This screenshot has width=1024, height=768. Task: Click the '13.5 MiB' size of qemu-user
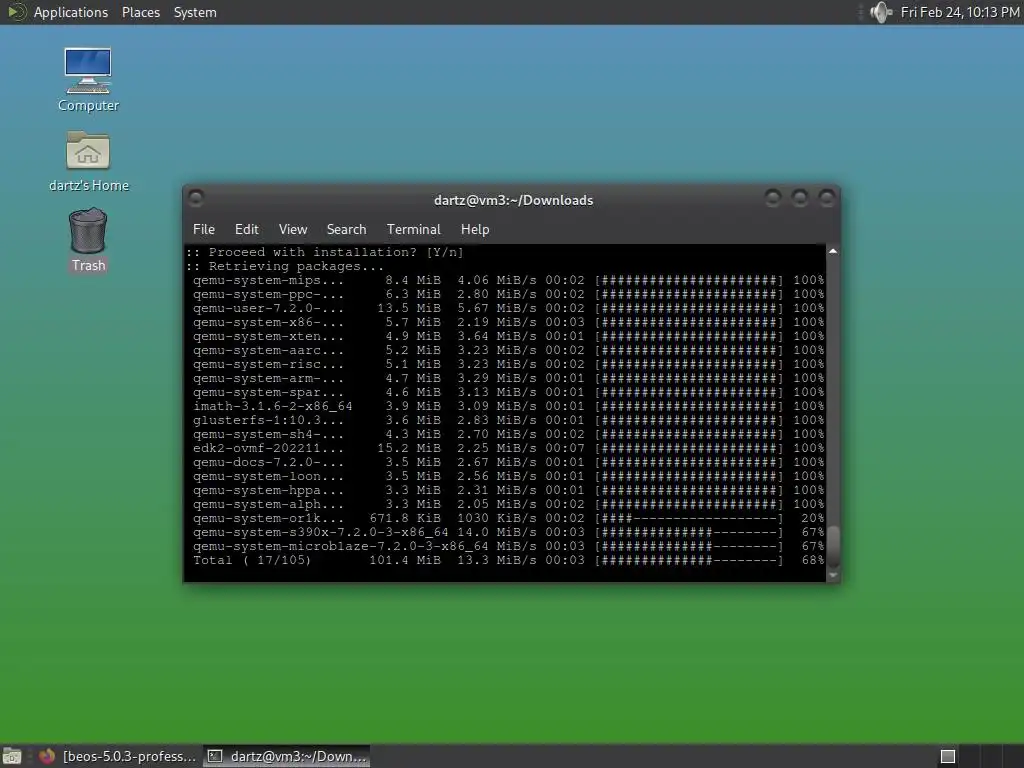coord(409,308)
